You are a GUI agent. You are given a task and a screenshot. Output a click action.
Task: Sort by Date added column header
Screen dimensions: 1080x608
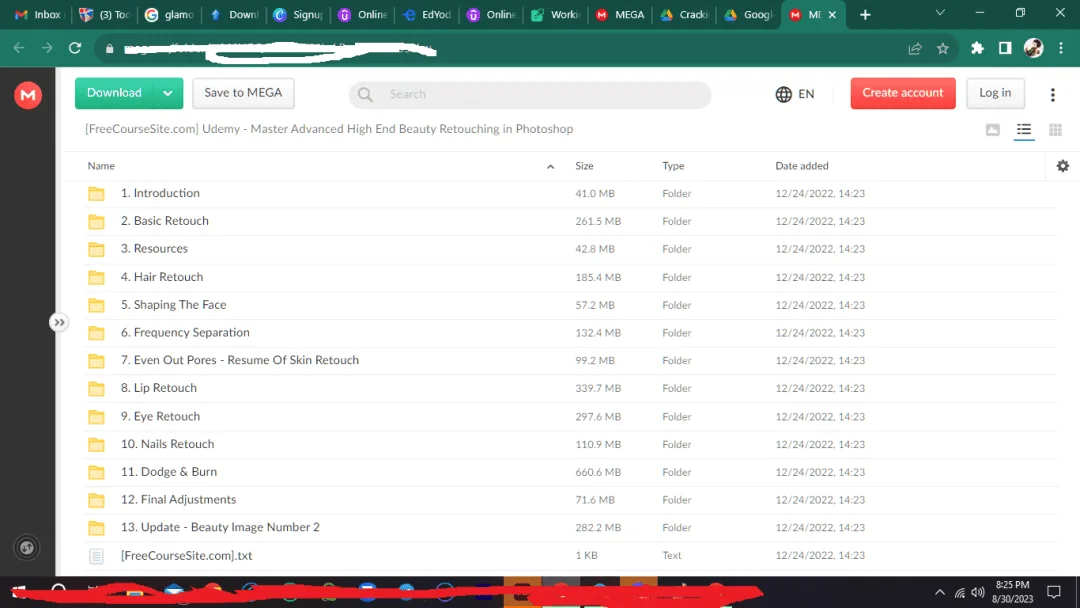tap(802, 166)
